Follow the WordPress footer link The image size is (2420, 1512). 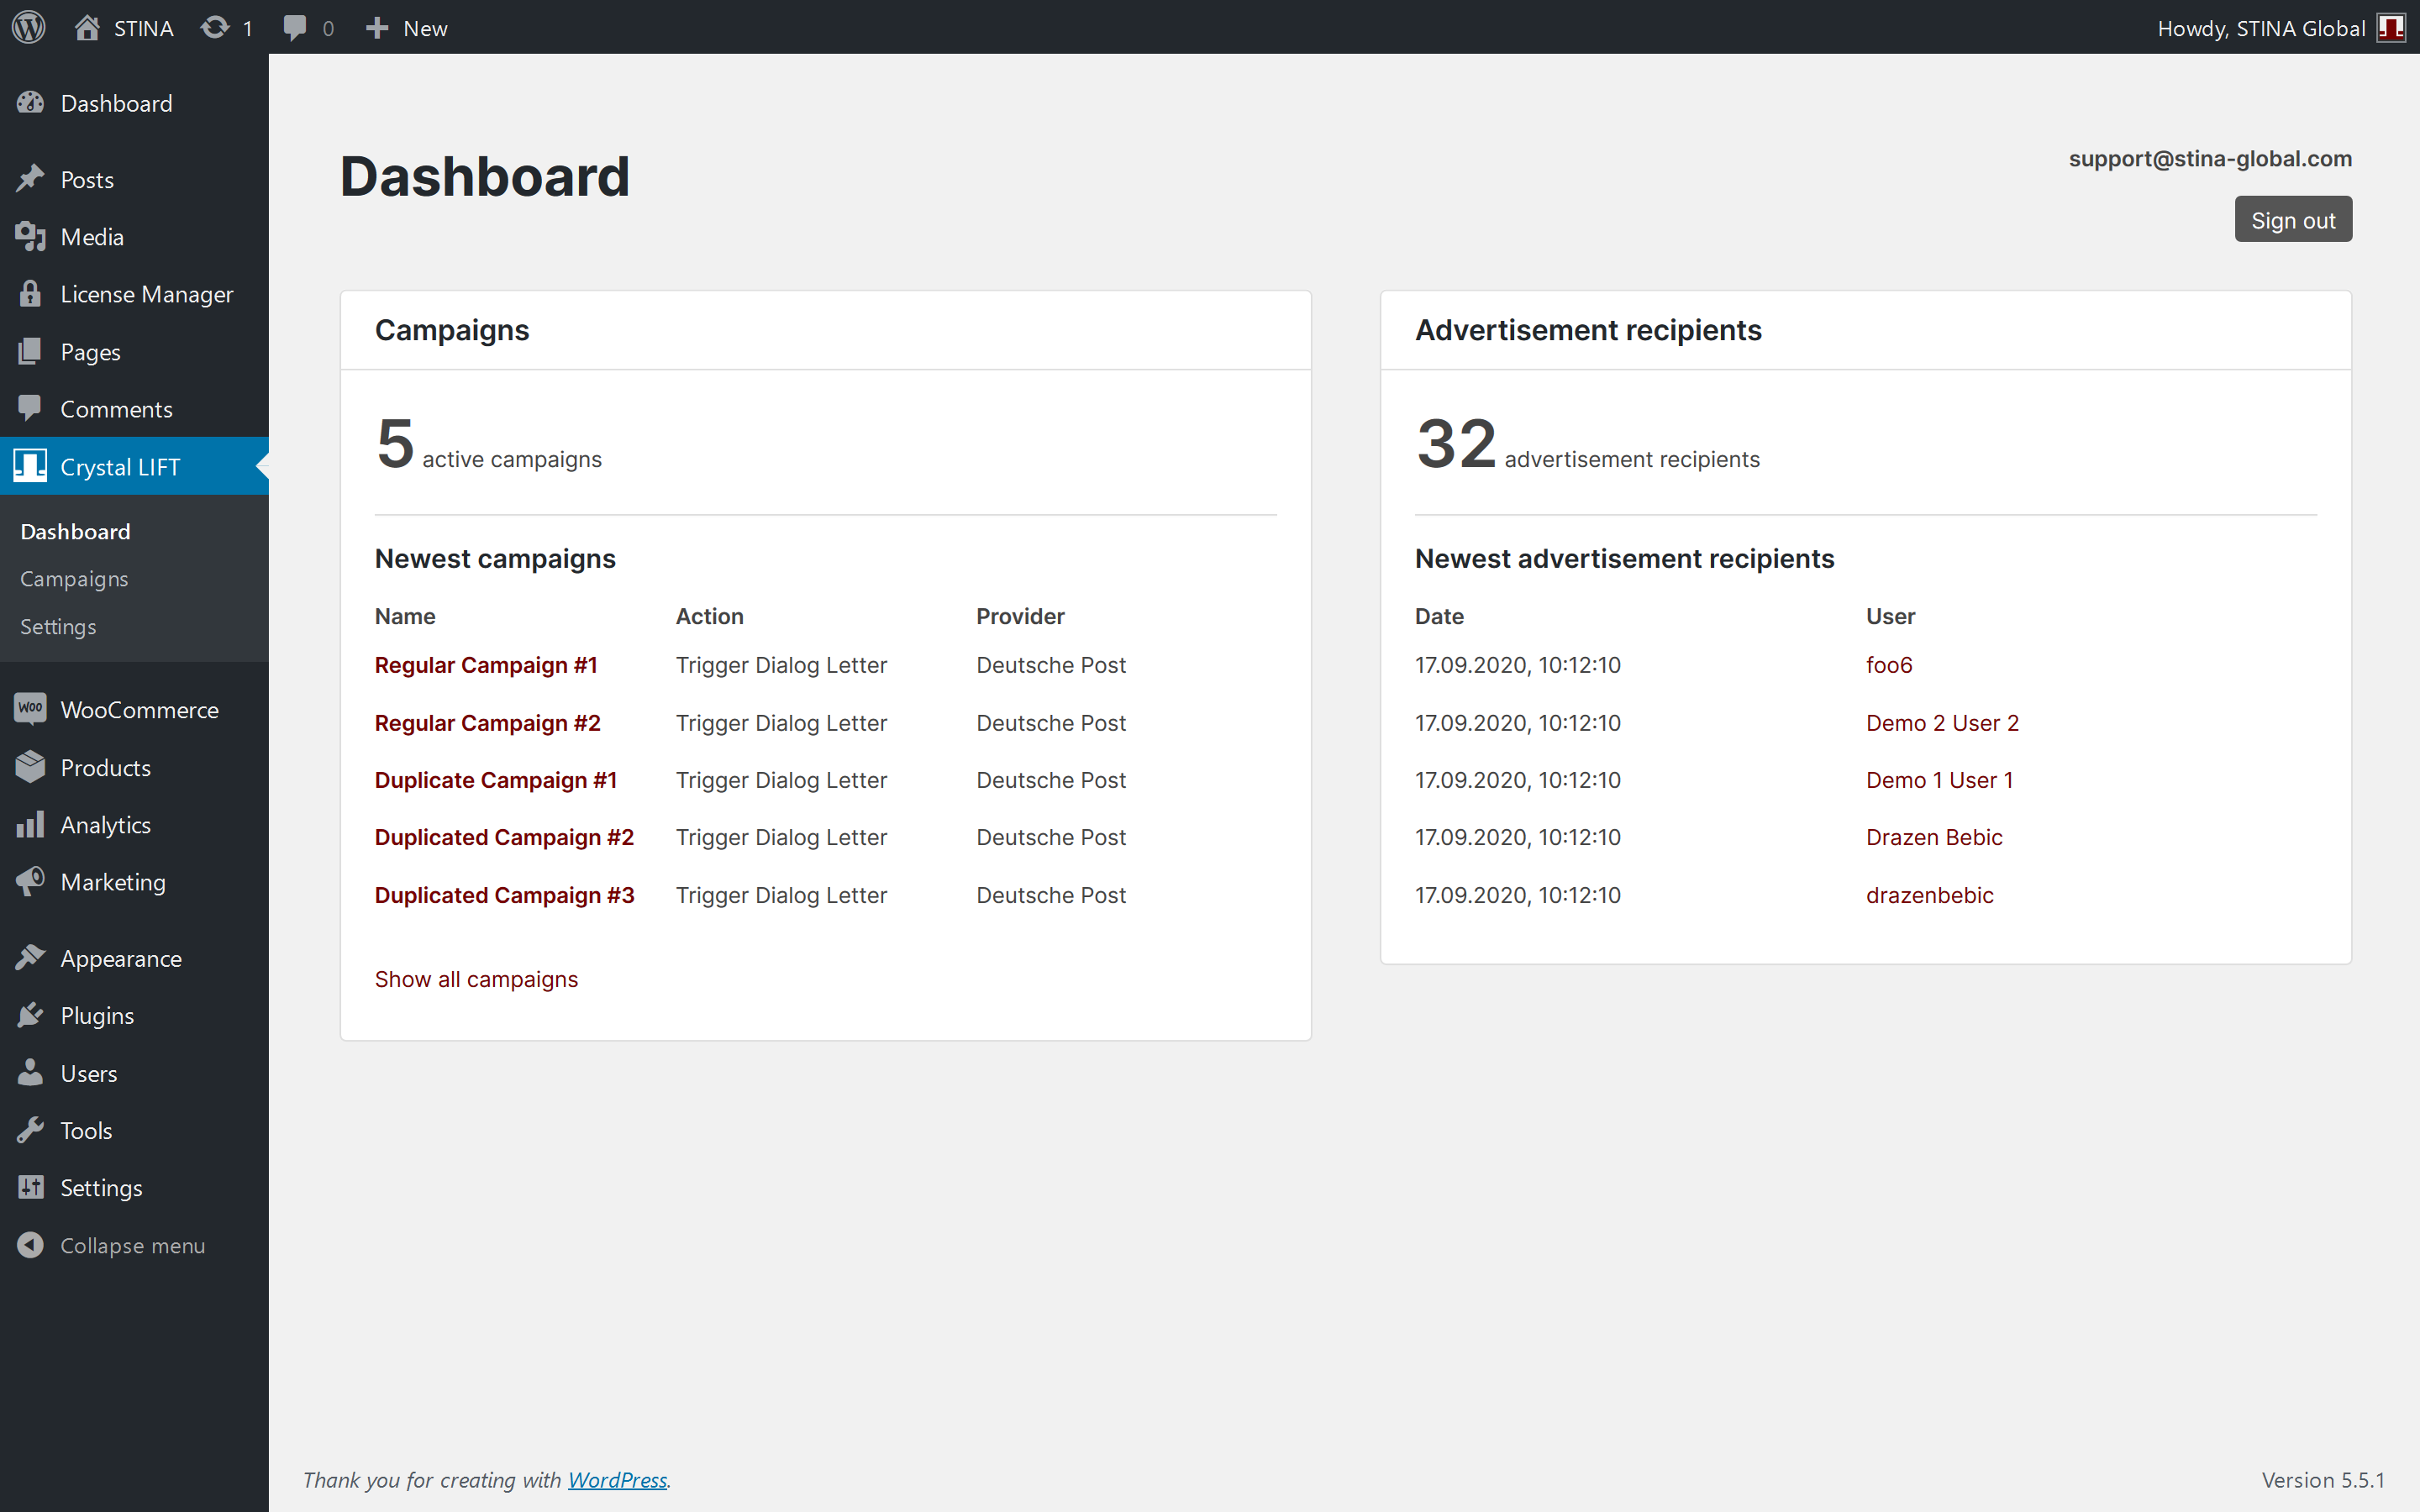point(617,1479)
